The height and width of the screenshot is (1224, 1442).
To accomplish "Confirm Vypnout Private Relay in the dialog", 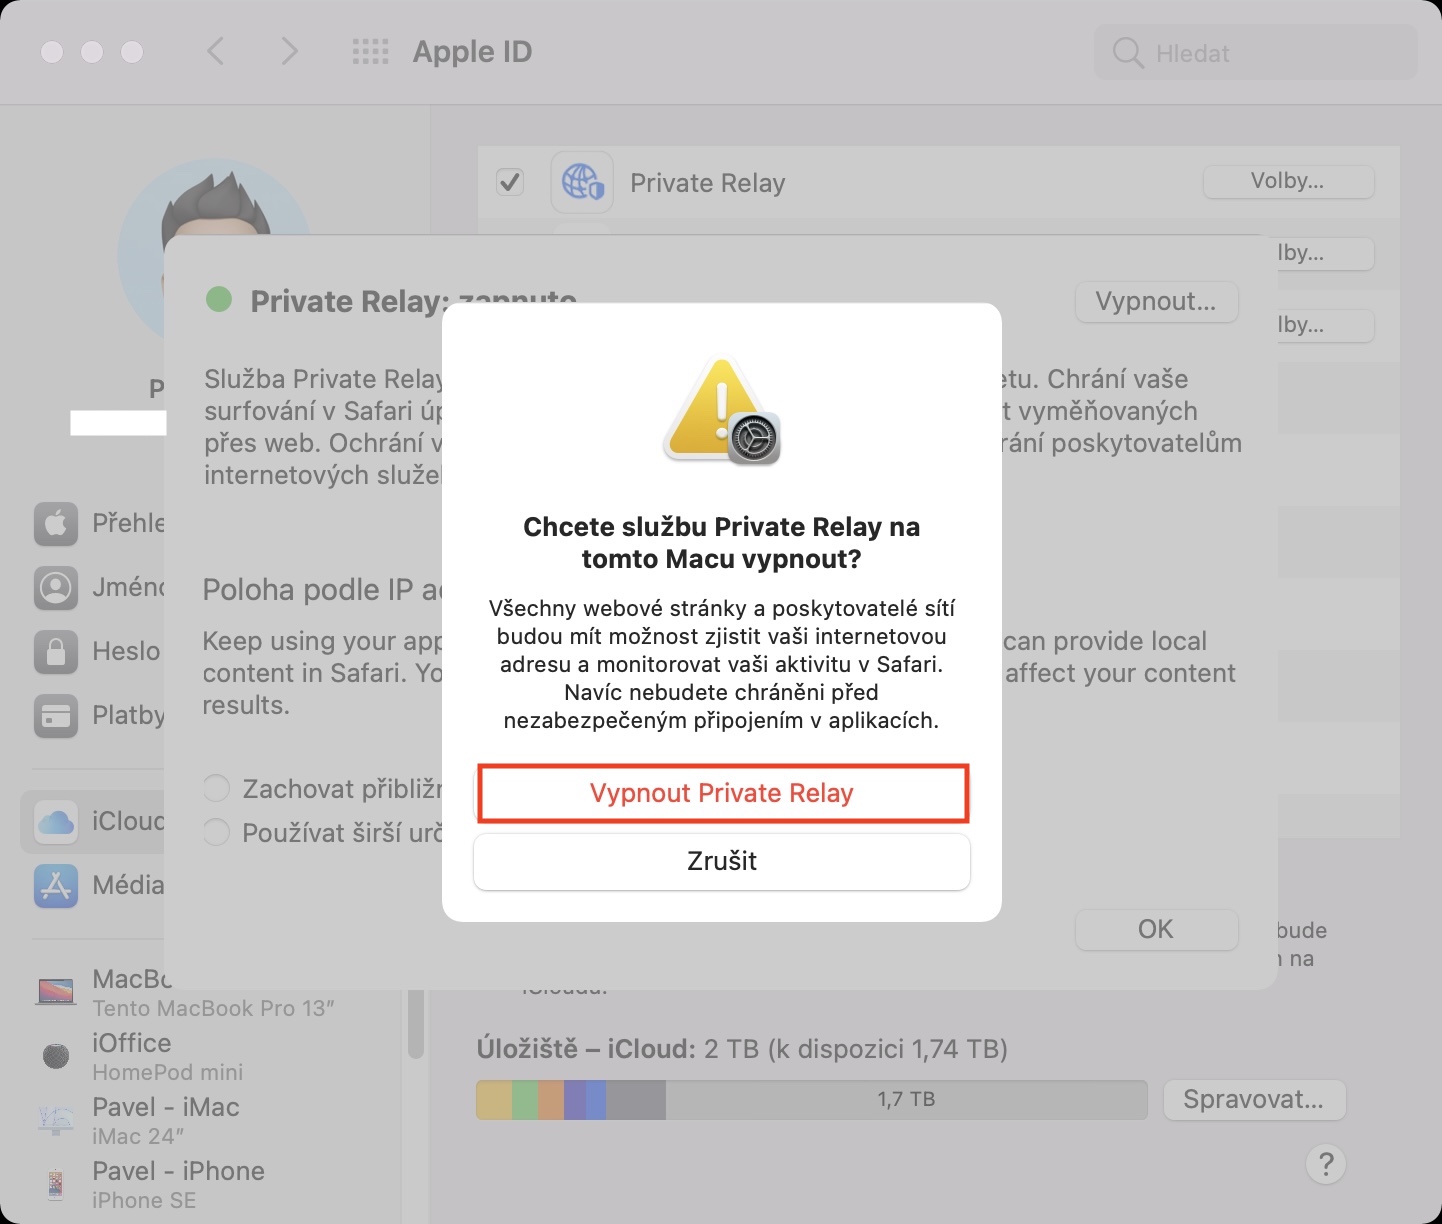I will click(722, 793).
